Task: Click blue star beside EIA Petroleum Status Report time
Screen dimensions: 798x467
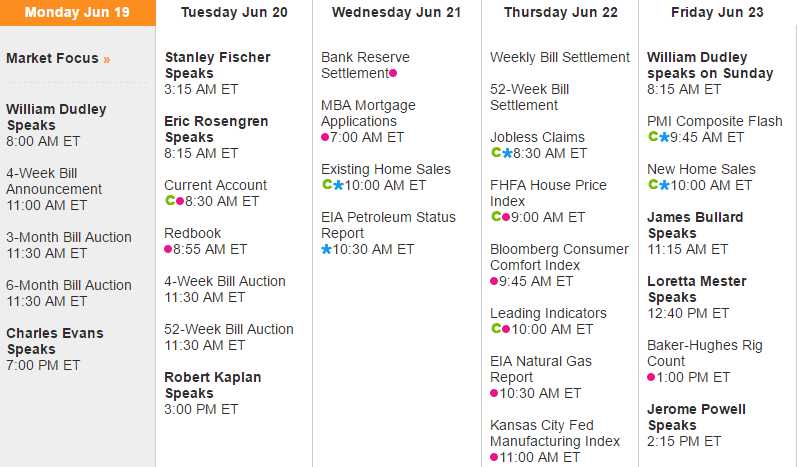Action: (326, 249)
